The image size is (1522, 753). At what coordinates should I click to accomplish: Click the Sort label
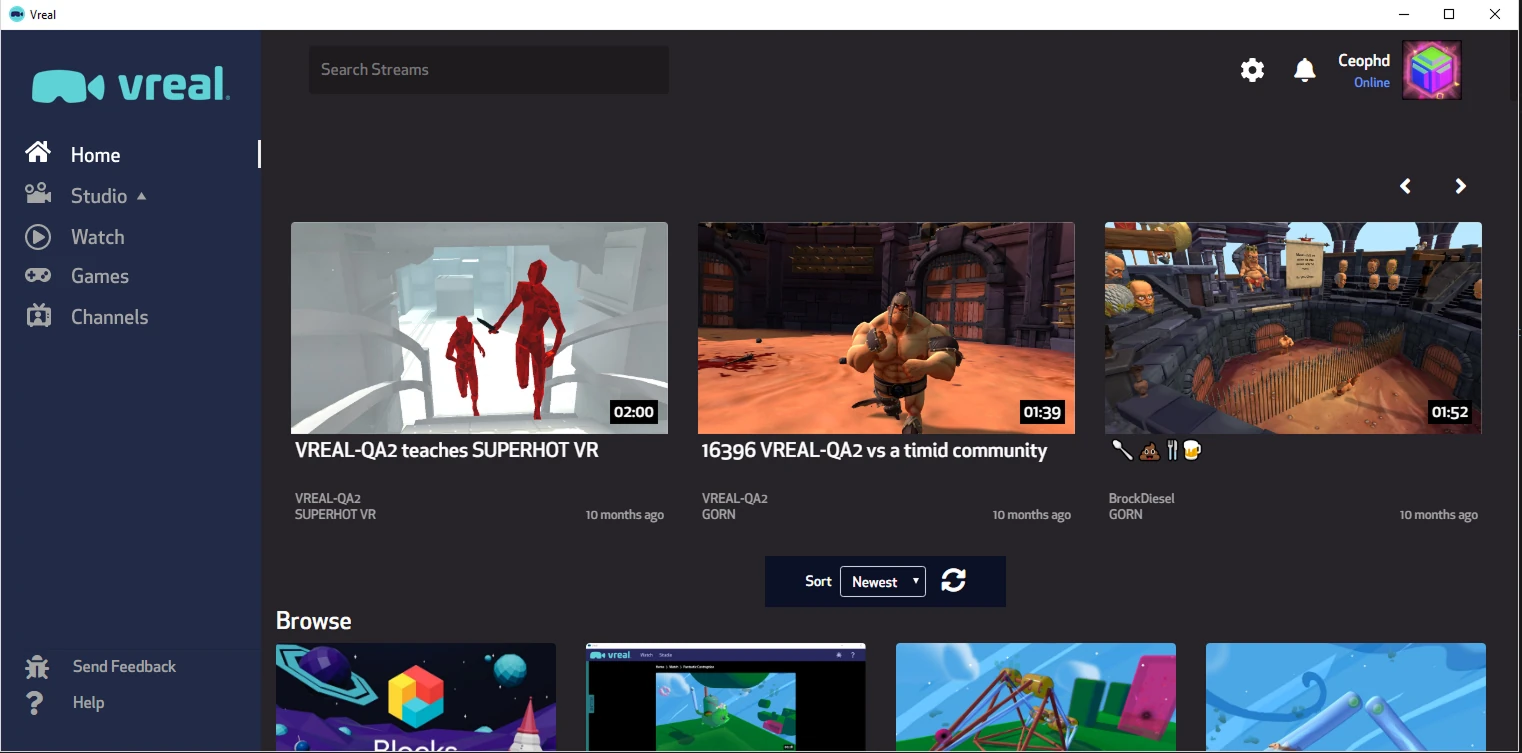(818, 581)
